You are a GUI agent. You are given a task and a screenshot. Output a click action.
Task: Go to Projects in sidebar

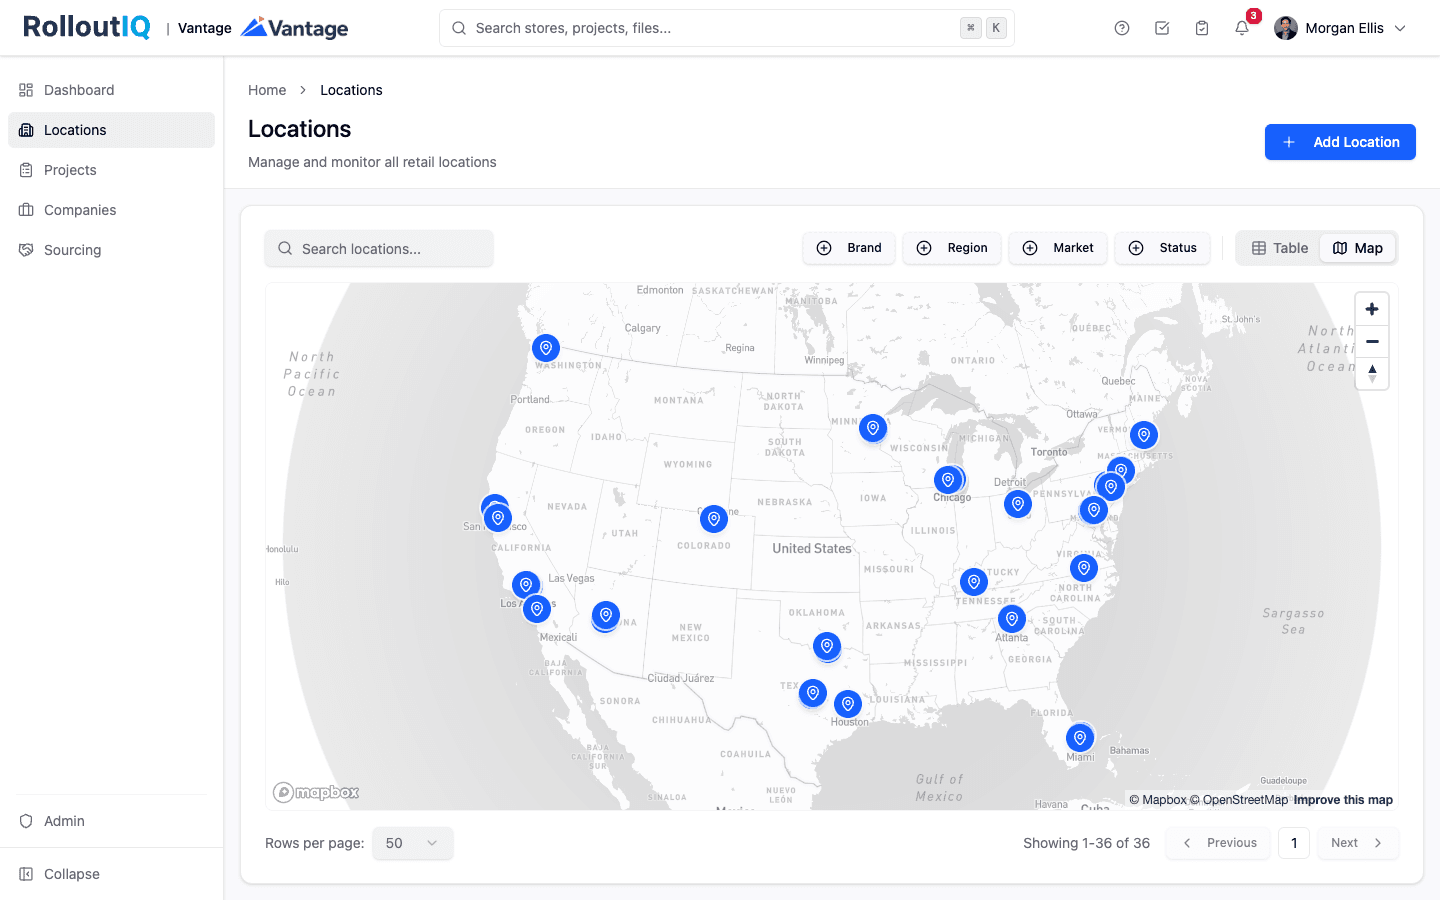click(x=111, y=170)
